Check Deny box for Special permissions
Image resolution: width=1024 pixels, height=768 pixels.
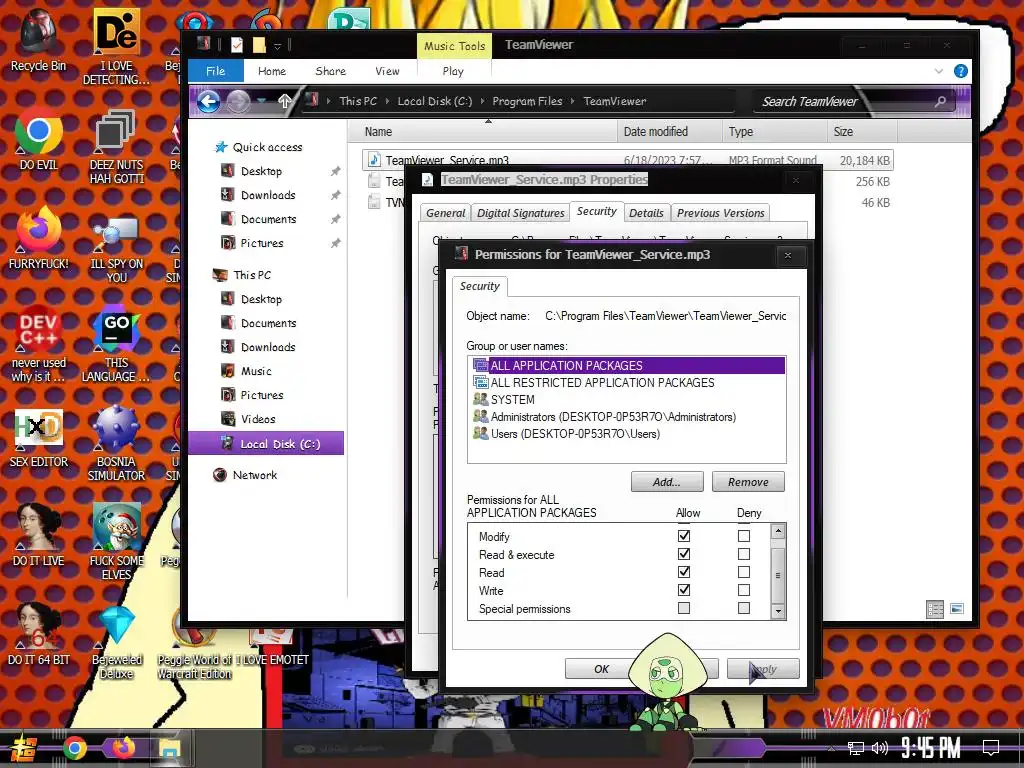[744, 608]
